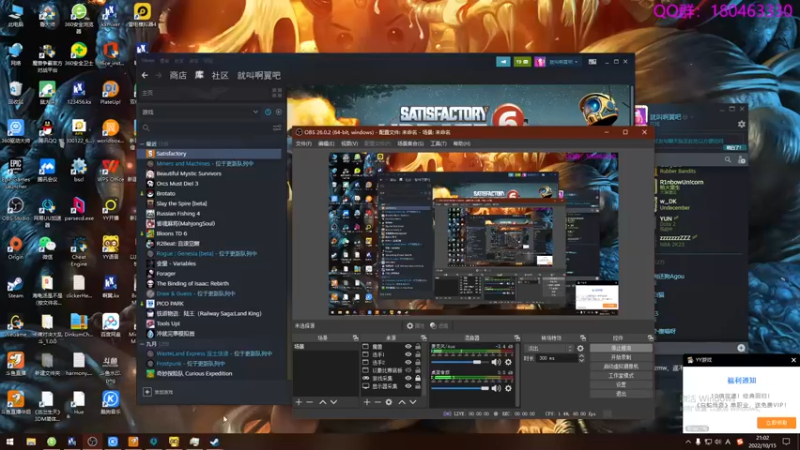Lock the first OBS source

[x=418, y=346]
